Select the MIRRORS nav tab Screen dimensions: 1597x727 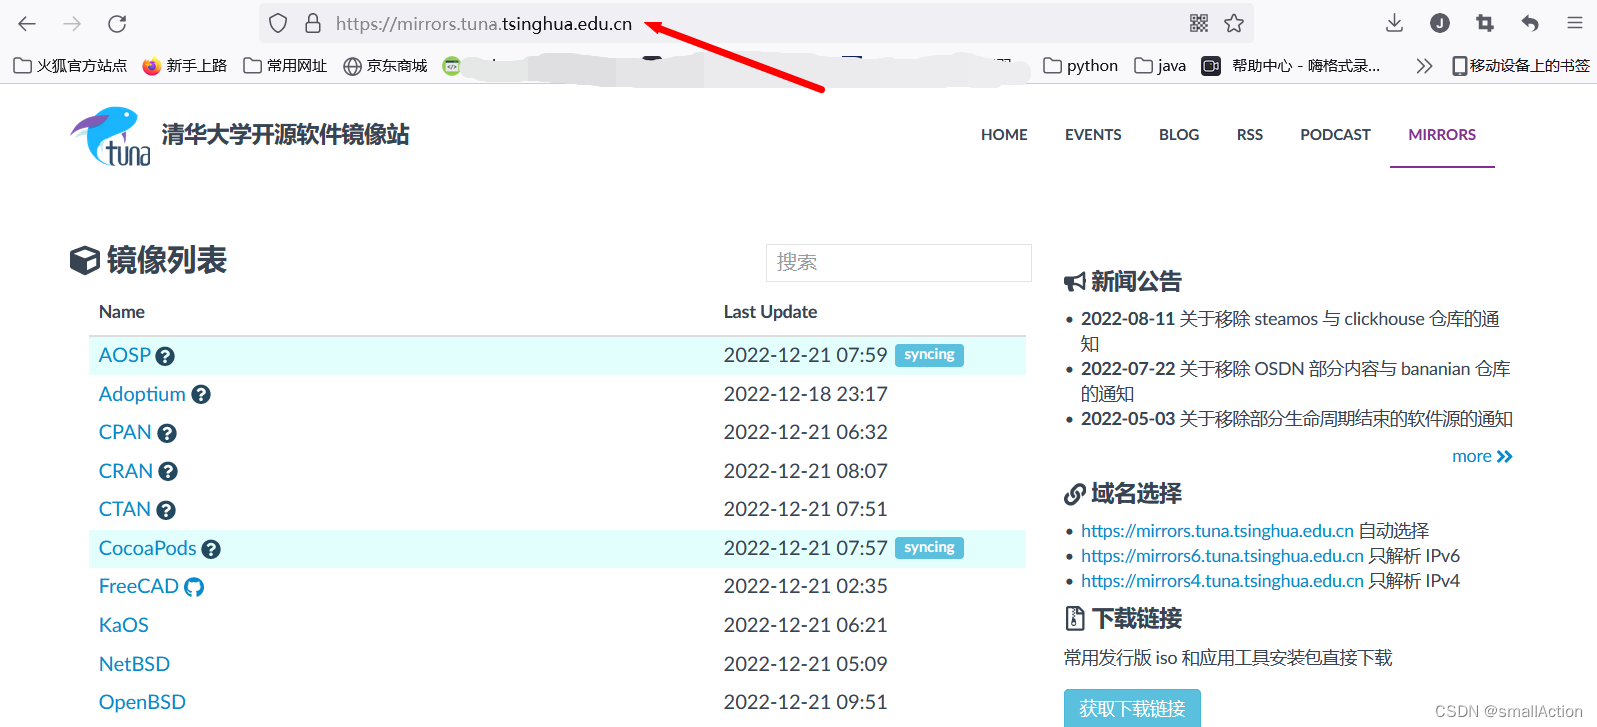tap(1442, 135)
